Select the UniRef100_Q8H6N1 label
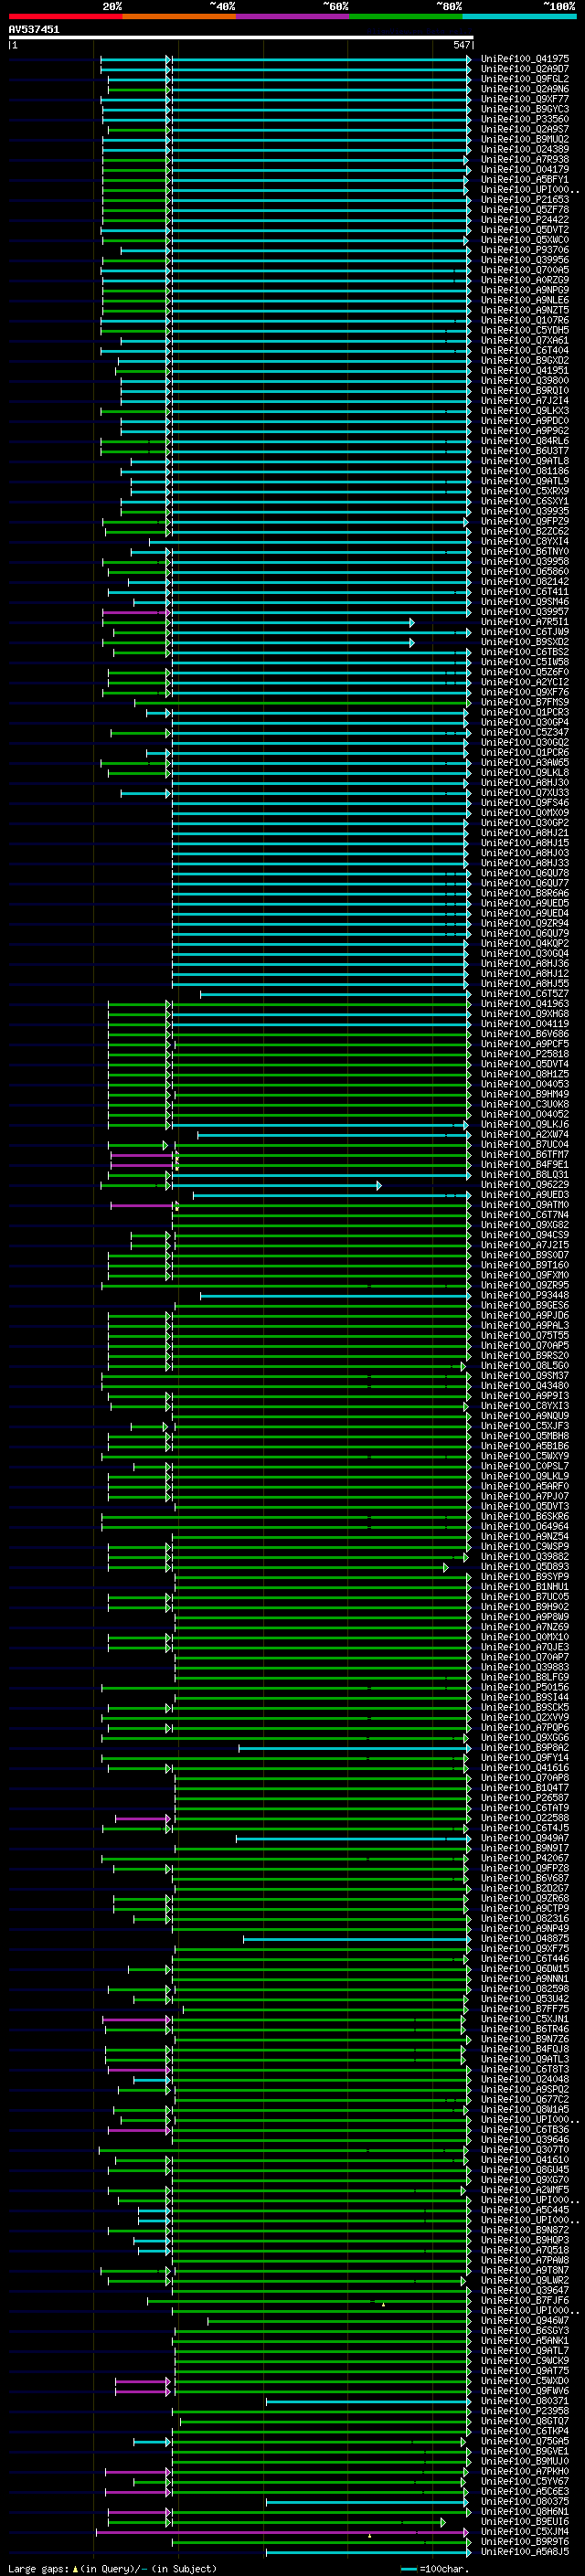This screenshot has width=585, height=2576. click(525, 2511)
